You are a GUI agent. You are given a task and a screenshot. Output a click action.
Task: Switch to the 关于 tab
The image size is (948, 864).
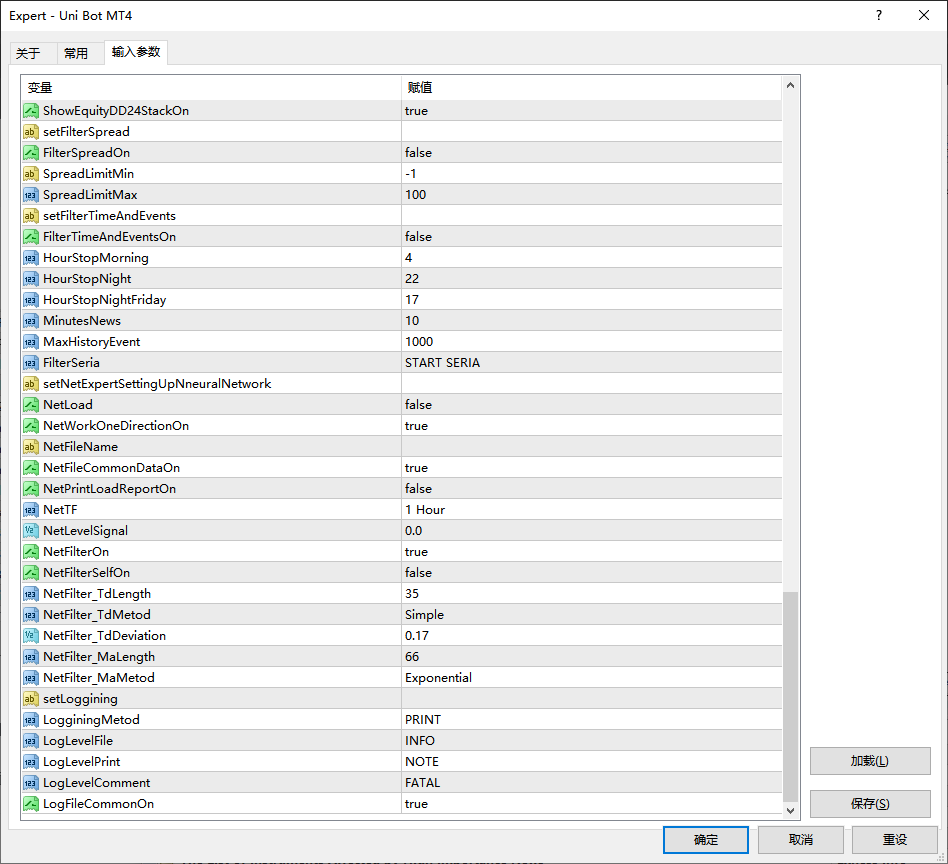click(x=28, y=54)
